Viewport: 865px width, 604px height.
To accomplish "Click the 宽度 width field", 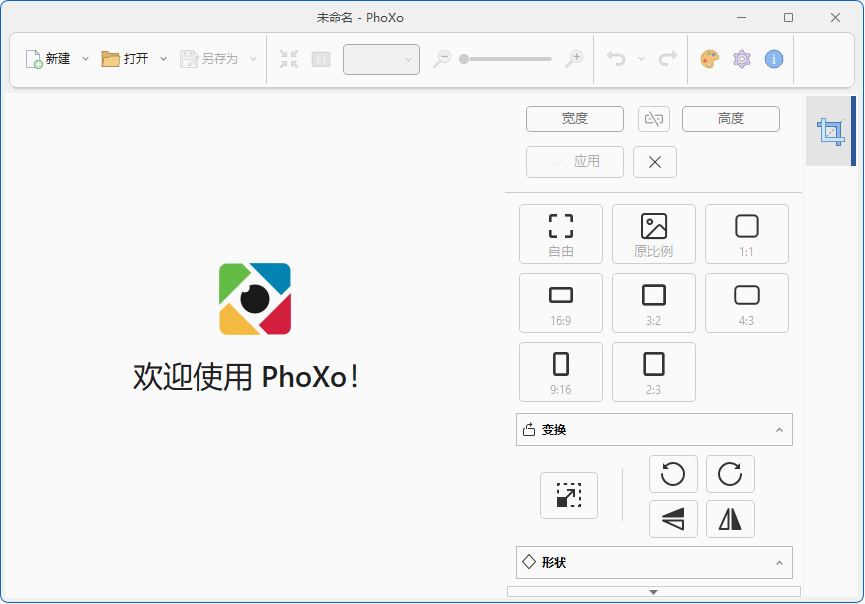I will (575, 119).
